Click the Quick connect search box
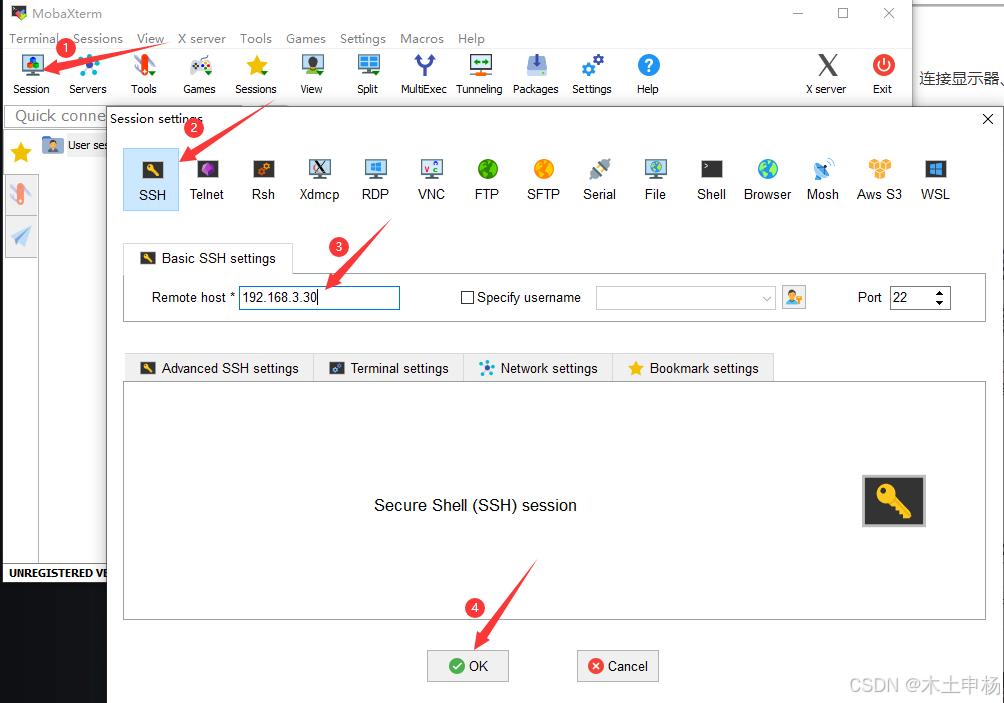Image resolution: width=1004 pixels, height=703 pixels. tap(56, 116)
